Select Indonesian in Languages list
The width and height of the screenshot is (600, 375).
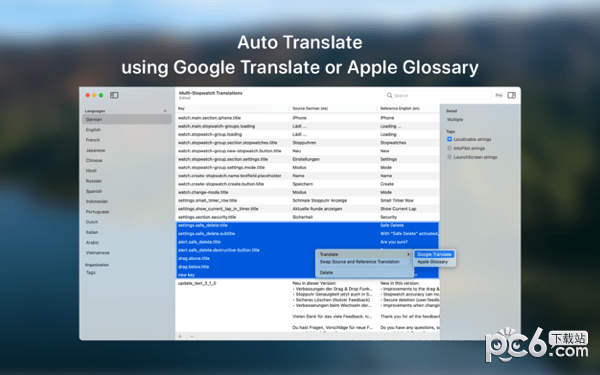pos(127,201)
